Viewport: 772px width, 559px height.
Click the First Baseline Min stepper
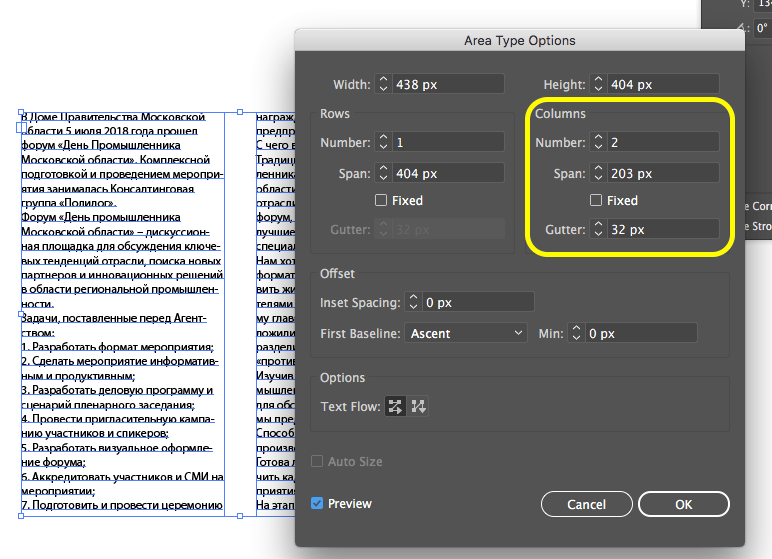(576, 333)
